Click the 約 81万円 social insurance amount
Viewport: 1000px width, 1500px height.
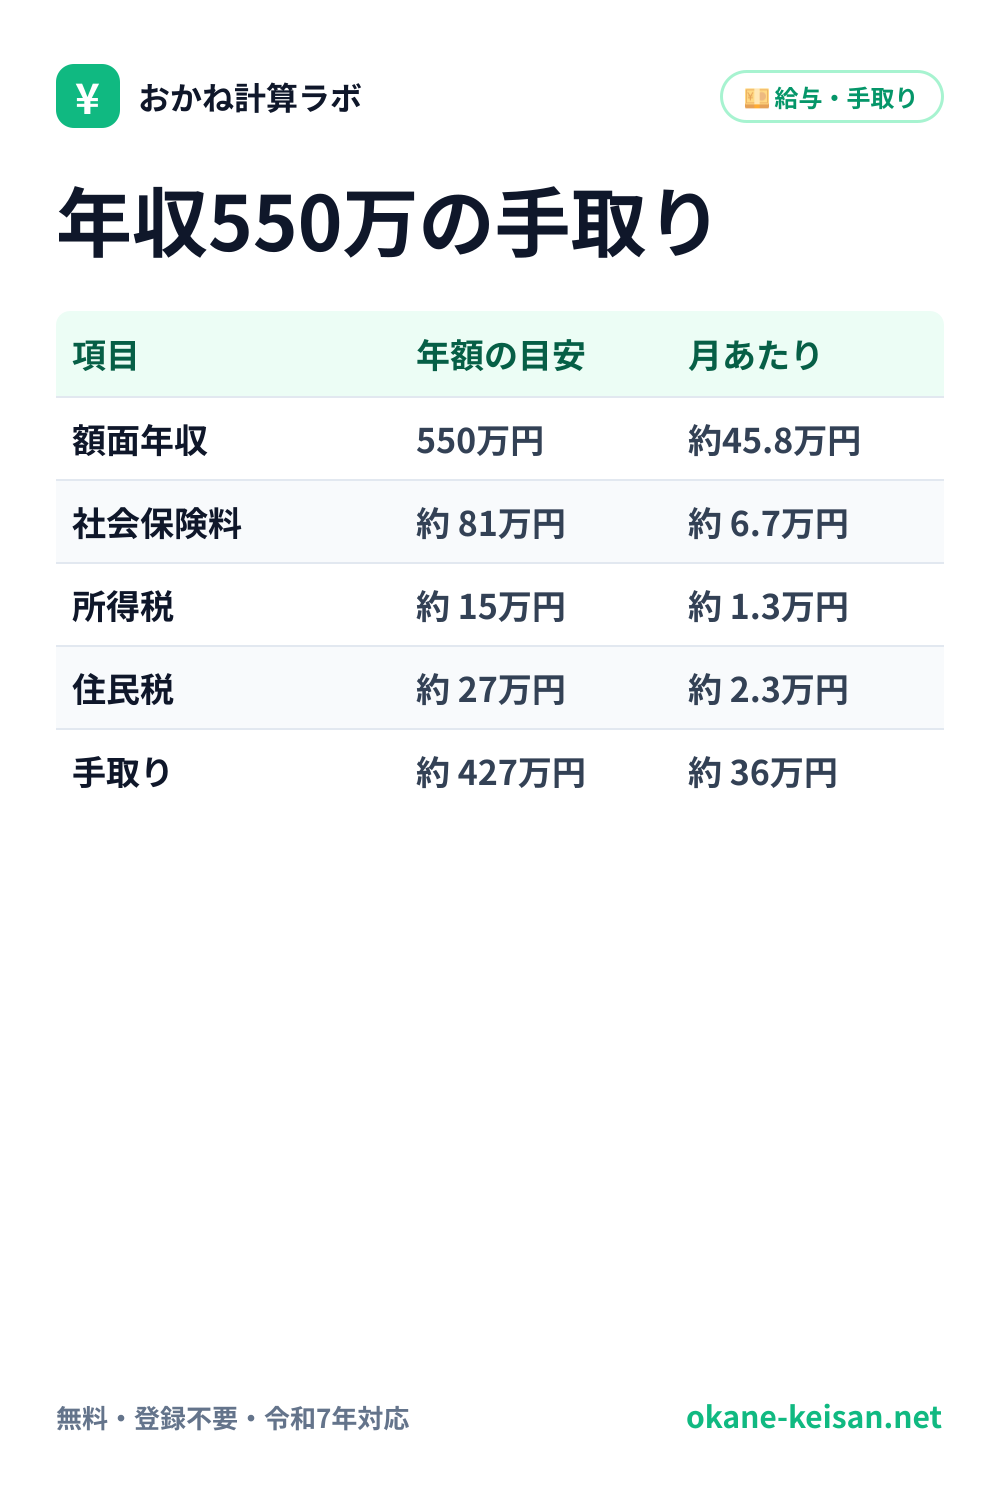(491, 523)
